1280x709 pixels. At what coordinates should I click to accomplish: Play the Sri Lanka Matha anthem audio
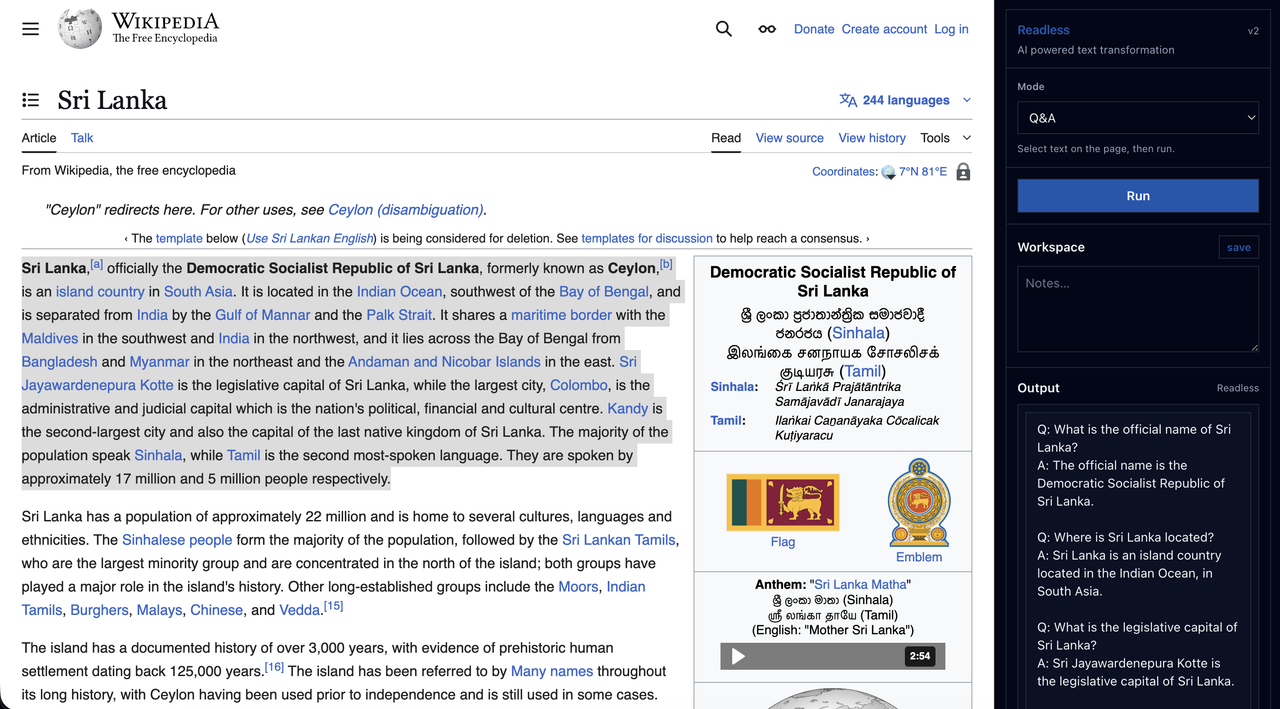[738, 656]
